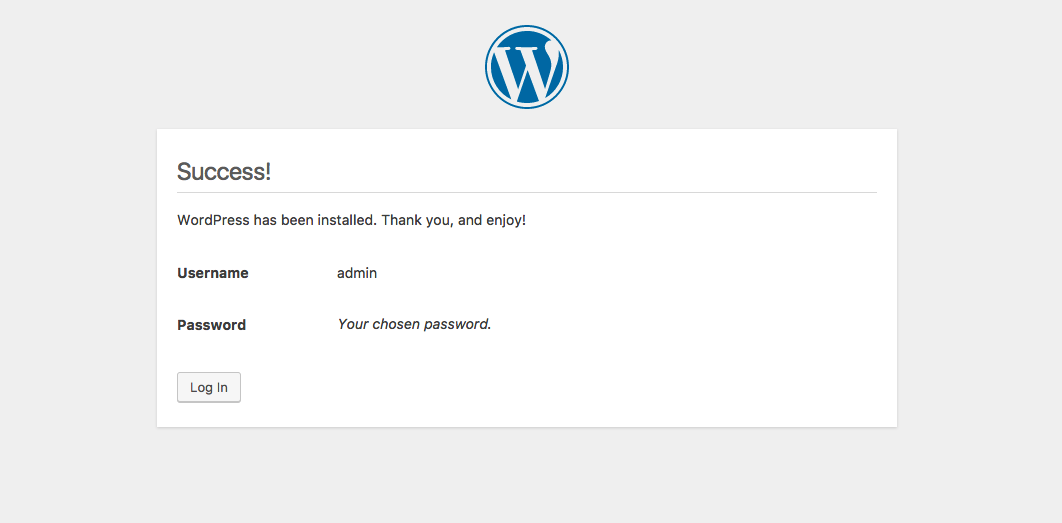This screenshot has width=1062, height=523.
Task: Click the WordPress has been installed sentence
Action: click(x=277, y=221)
